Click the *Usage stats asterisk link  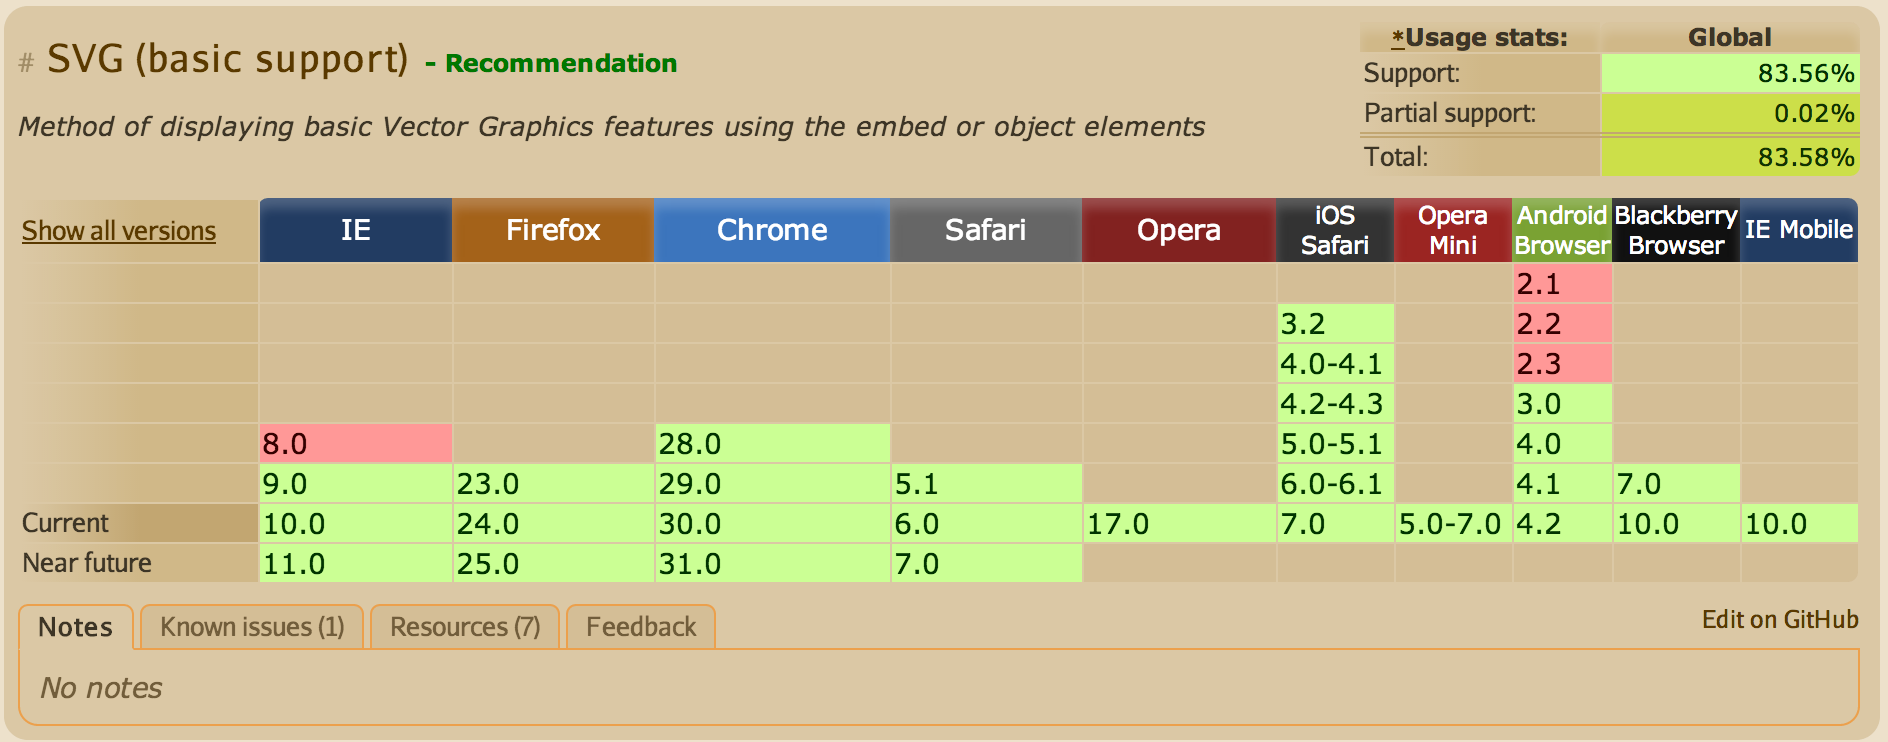pos(1398,38)
